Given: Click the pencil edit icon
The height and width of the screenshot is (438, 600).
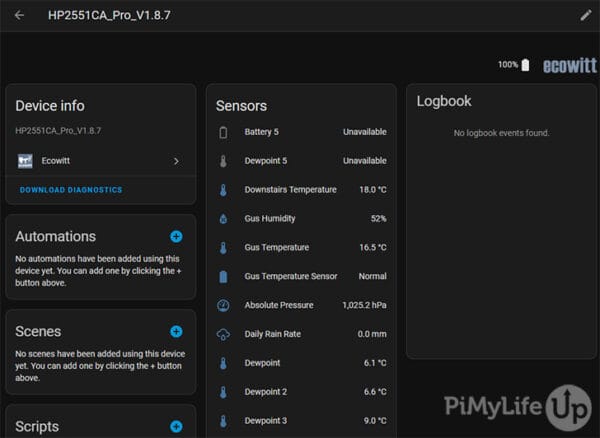Looking at the screenshot, I should click(x=586, y=15).
